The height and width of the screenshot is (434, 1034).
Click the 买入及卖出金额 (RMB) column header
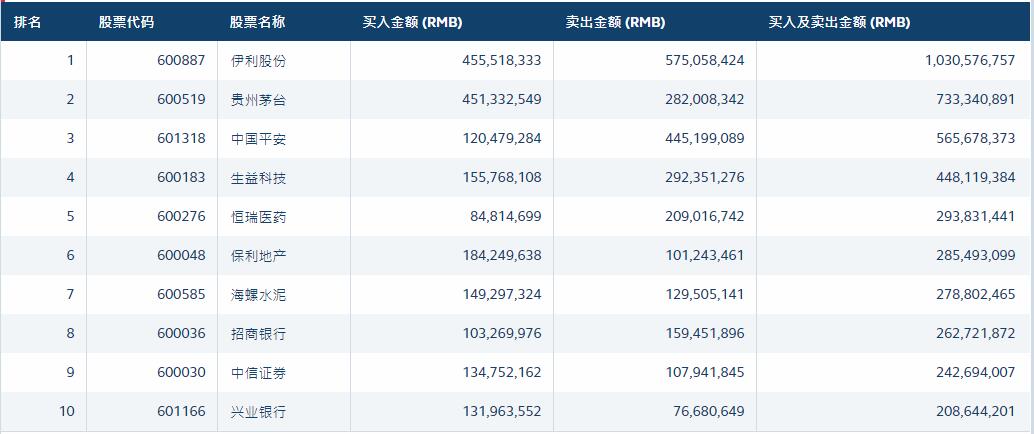pos(839,22)
